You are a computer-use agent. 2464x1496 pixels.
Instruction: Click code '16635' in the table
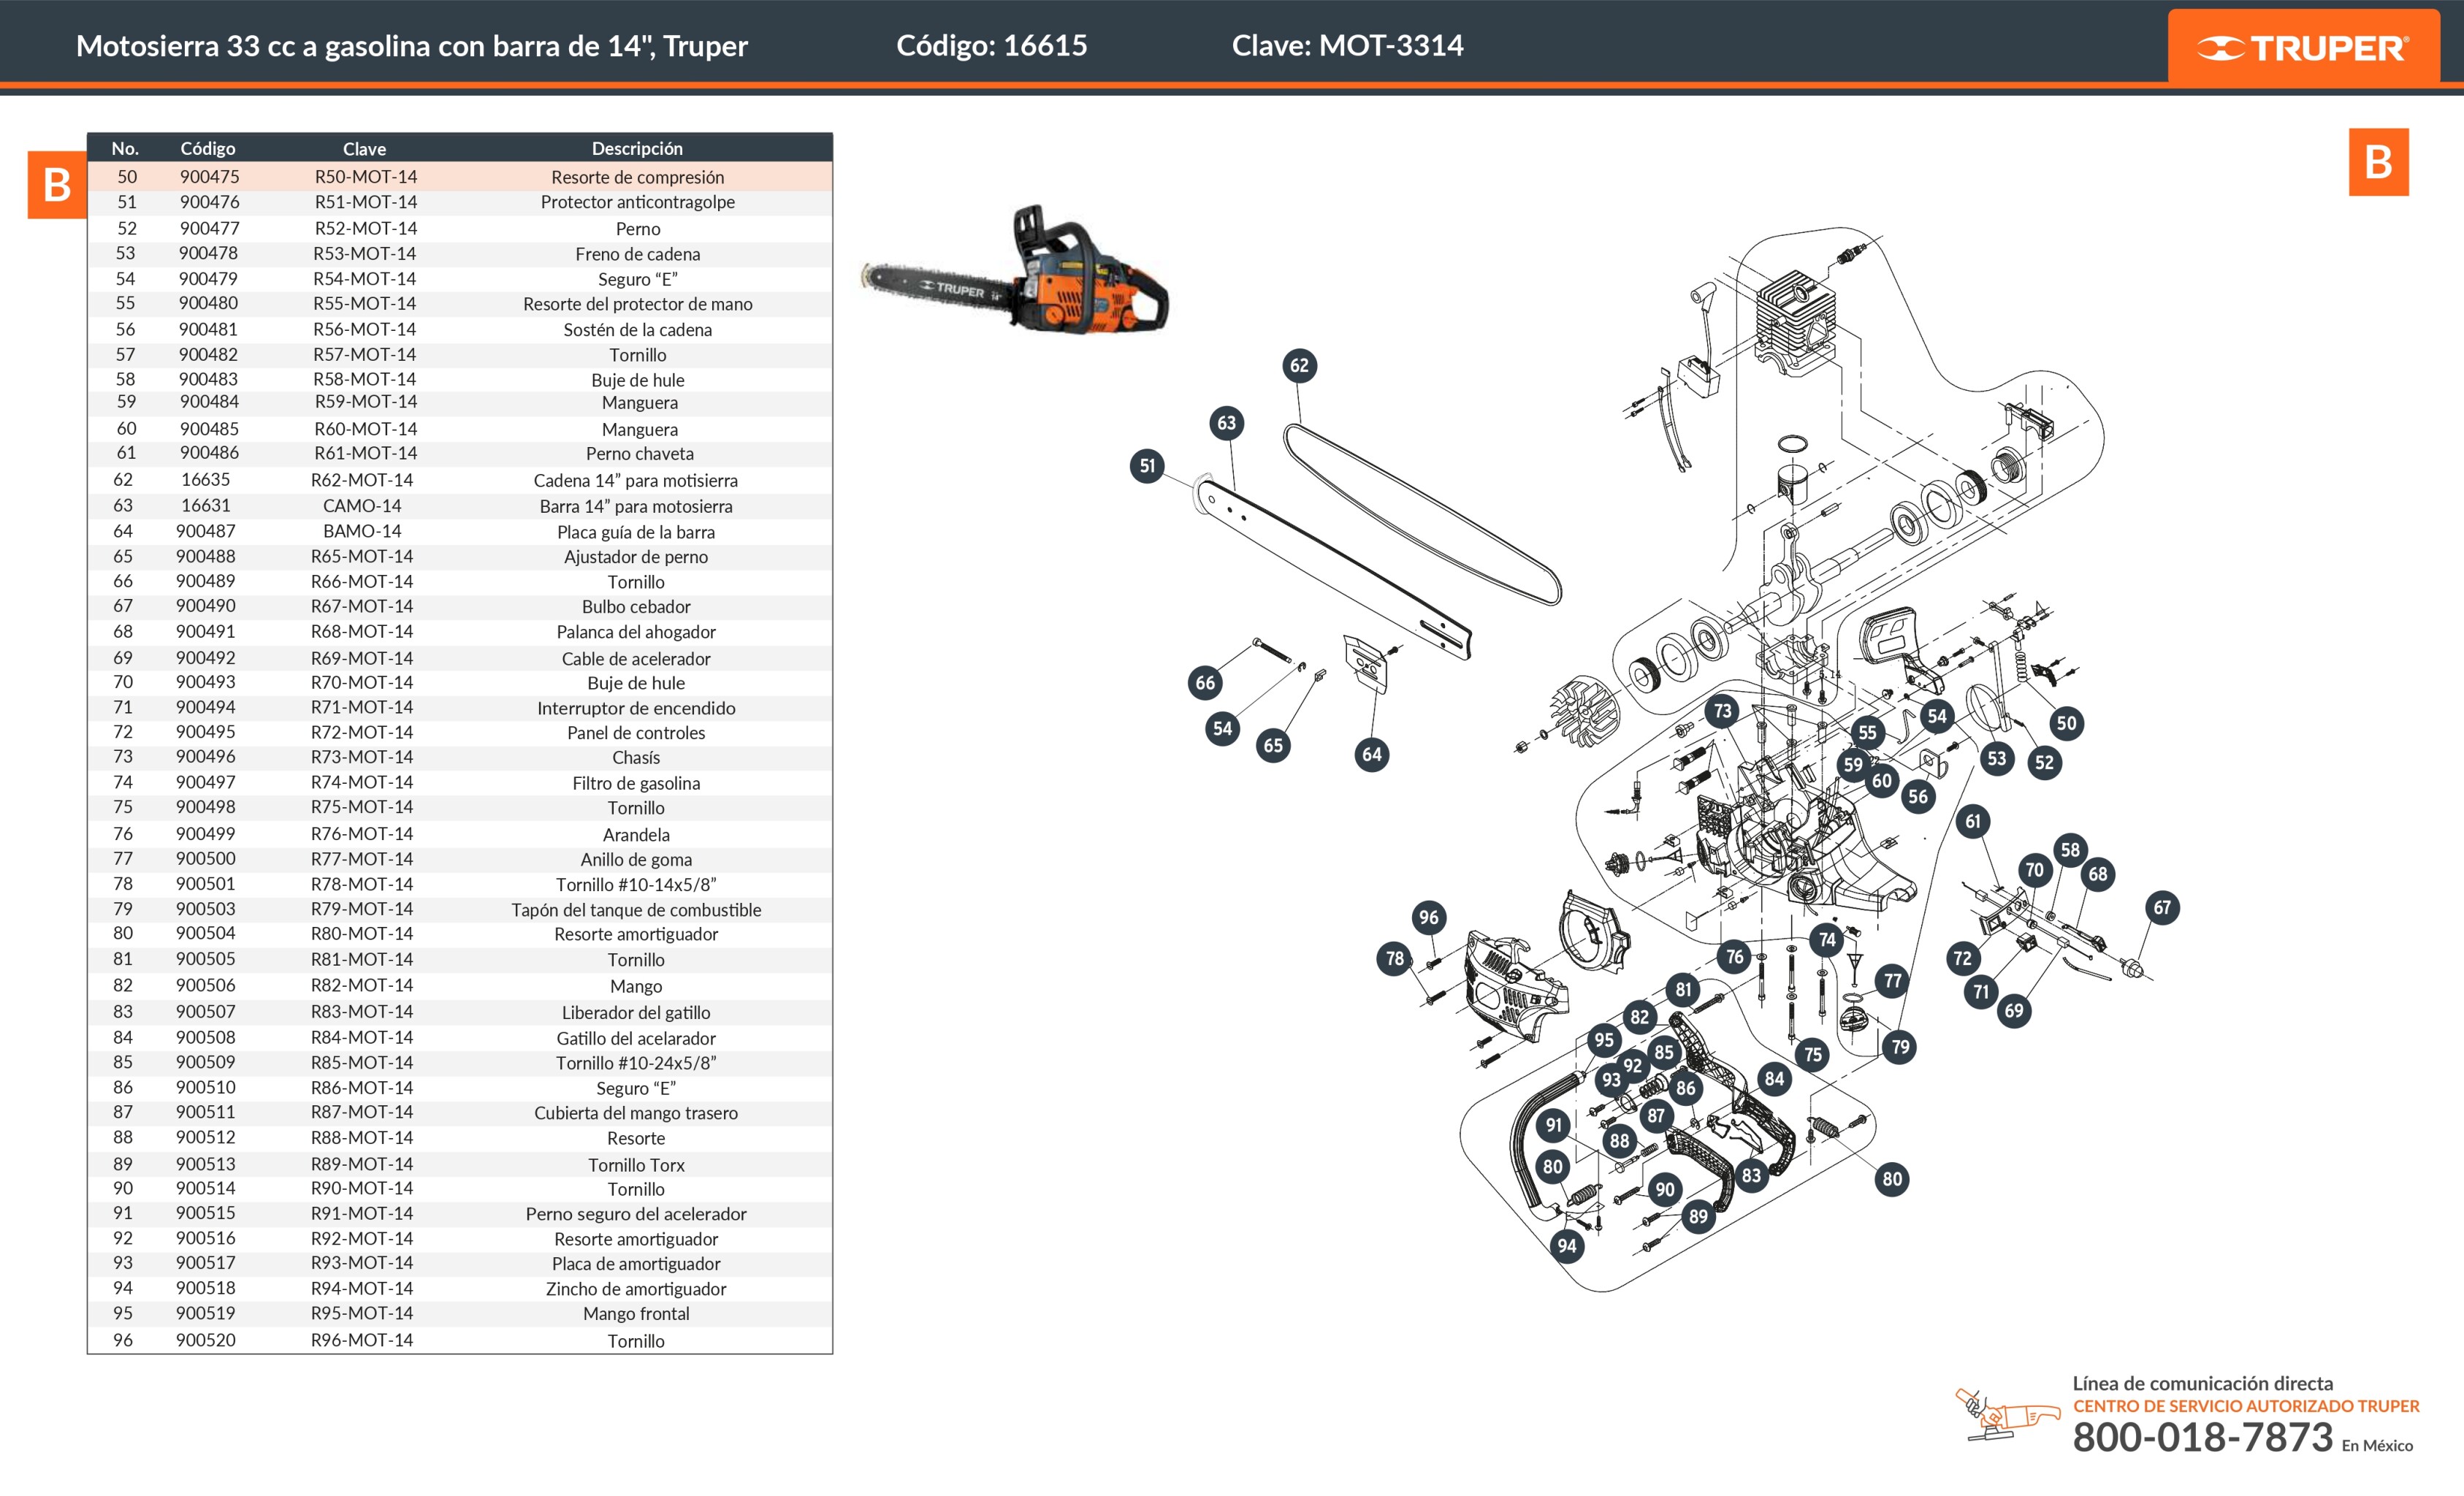point(205,479)
